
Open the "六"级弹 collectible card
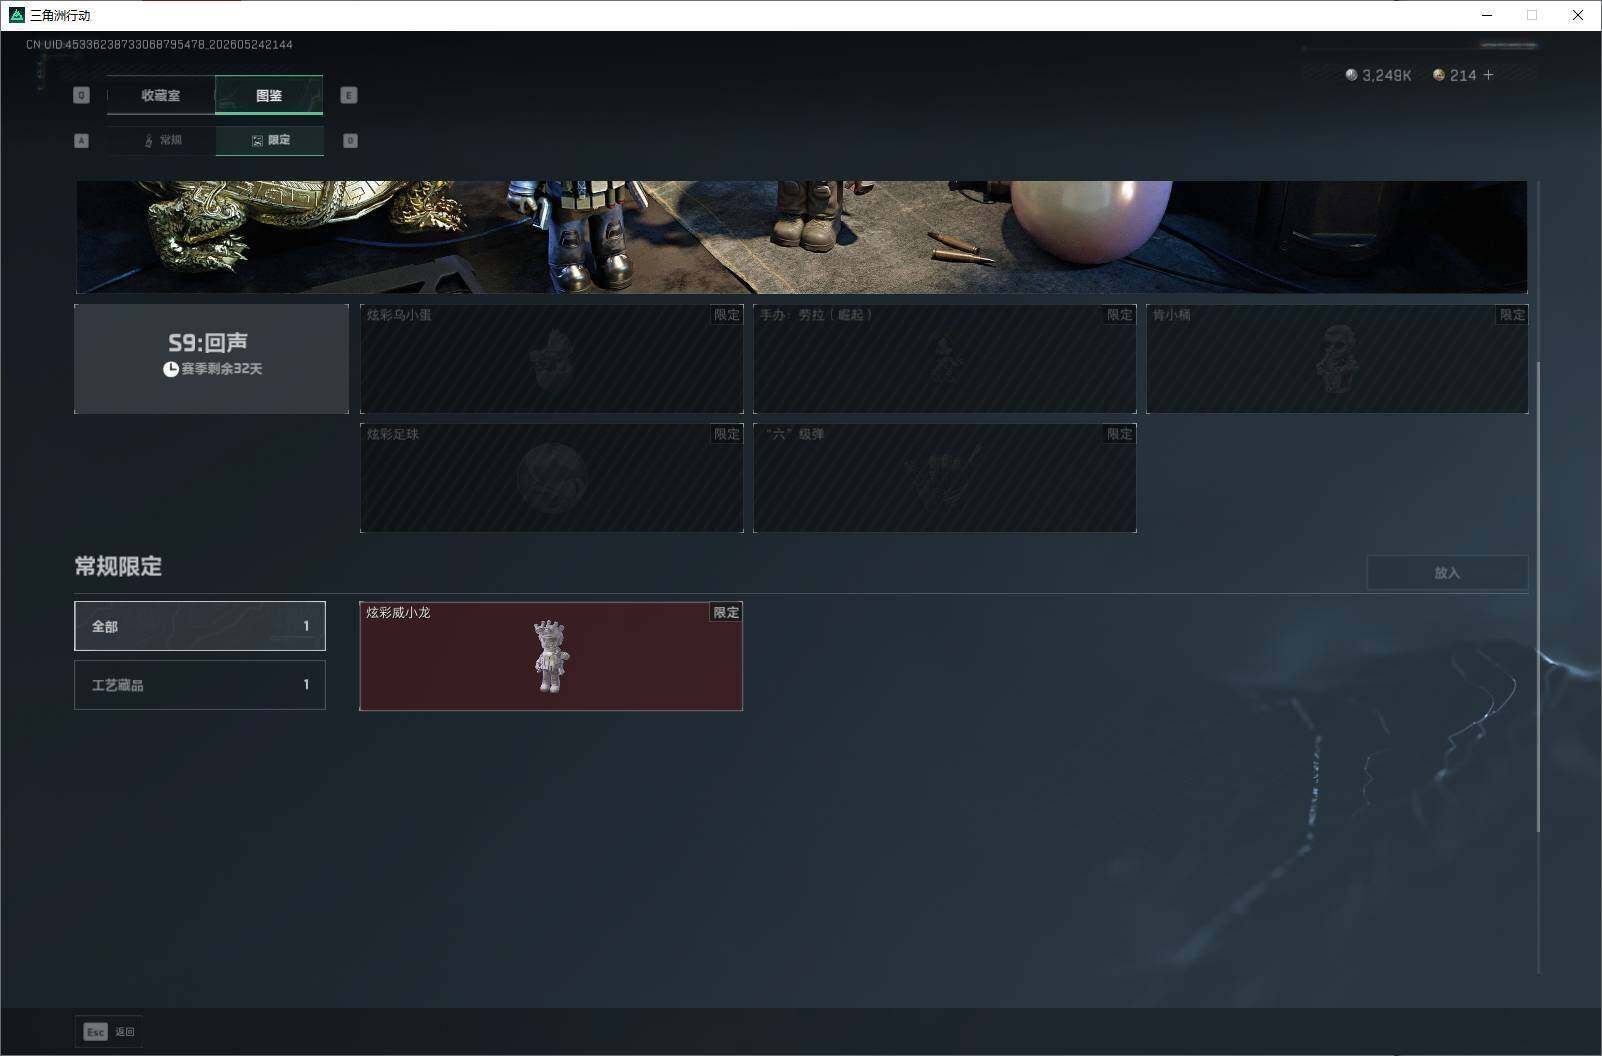click(x=945, y=478)
